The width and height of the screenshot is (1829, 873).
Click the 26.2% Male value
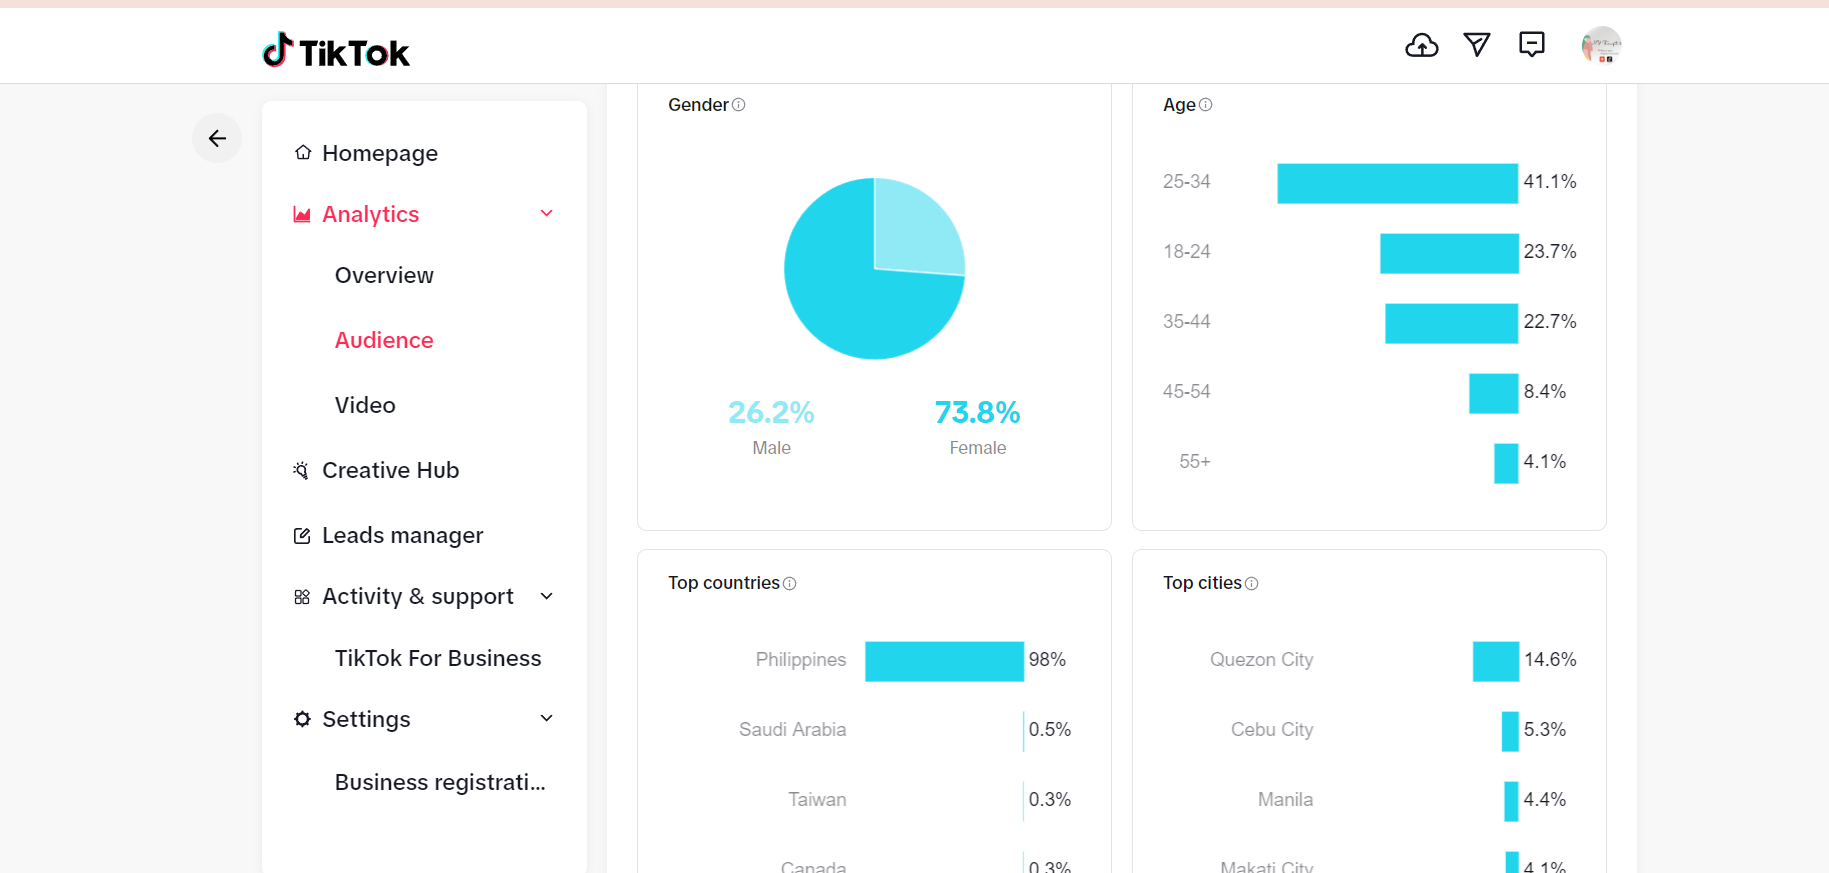tap(771, 412)
